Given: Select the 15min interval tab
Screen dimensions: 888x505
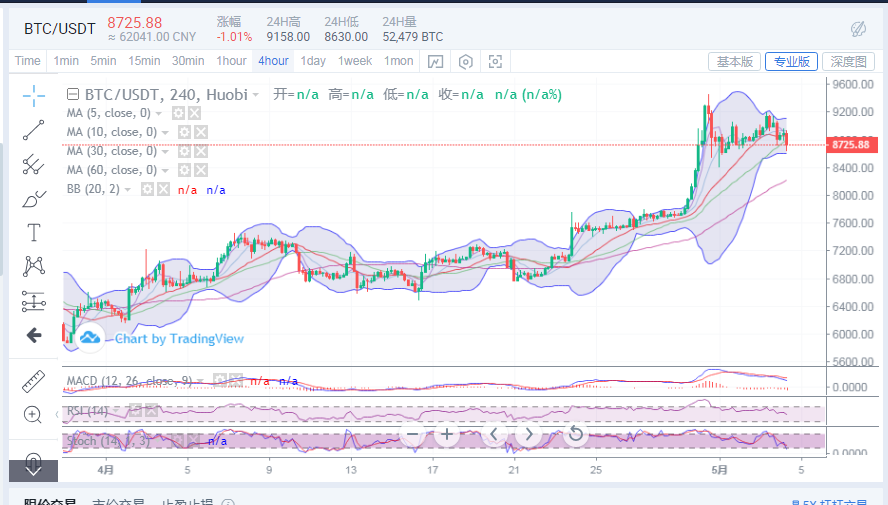Looking at the screenshot, I should pyautogui.click(x=144, y=61).
